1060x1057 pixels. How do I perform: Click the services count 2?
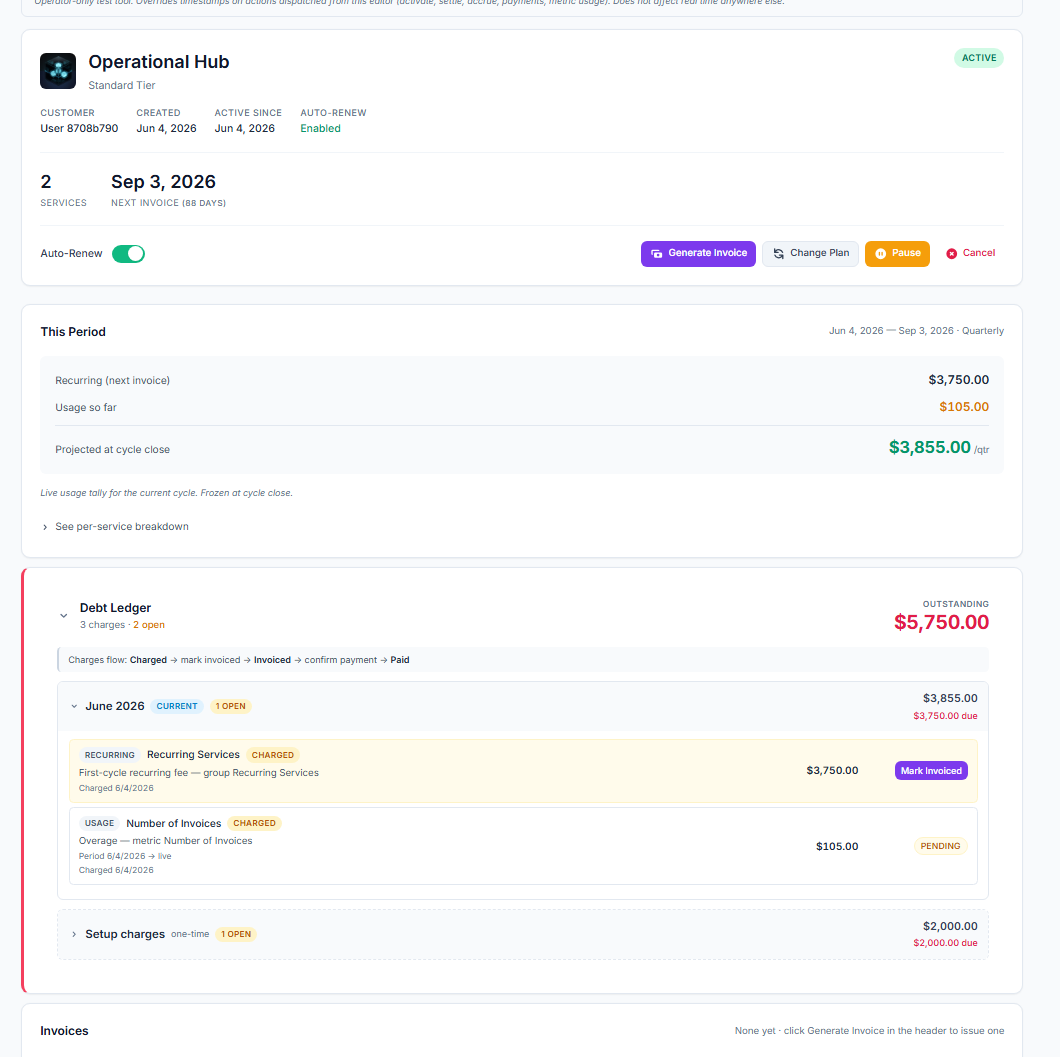coord(46,182)
